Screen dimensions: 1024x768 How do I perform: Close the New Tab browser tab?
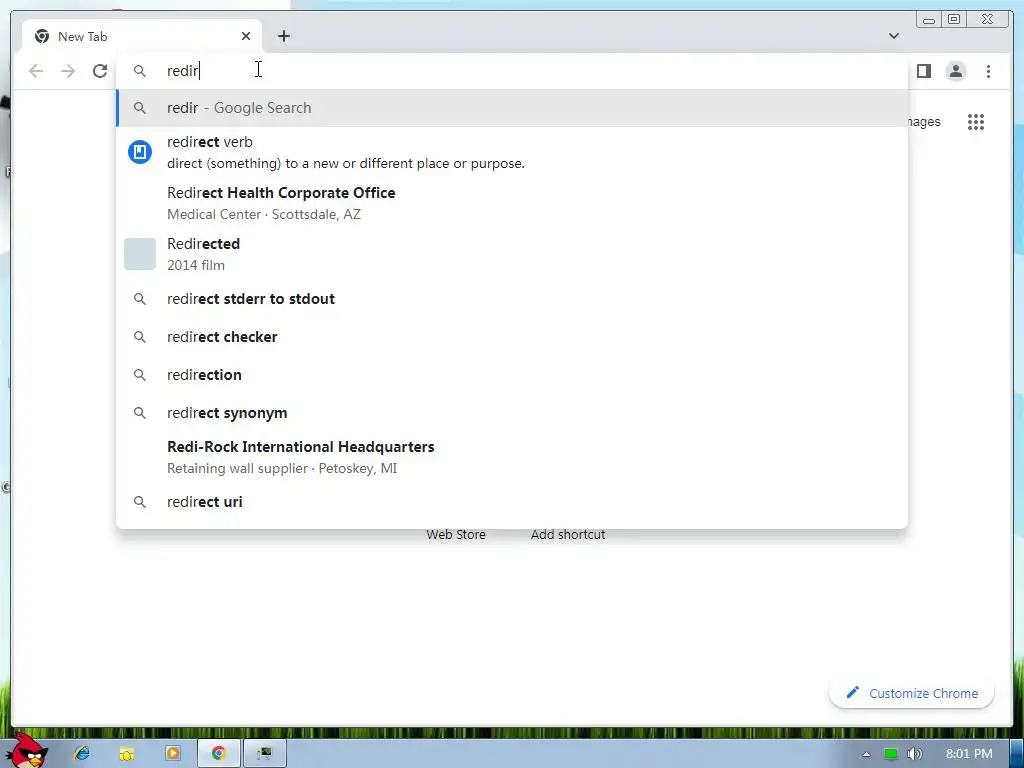246,37
